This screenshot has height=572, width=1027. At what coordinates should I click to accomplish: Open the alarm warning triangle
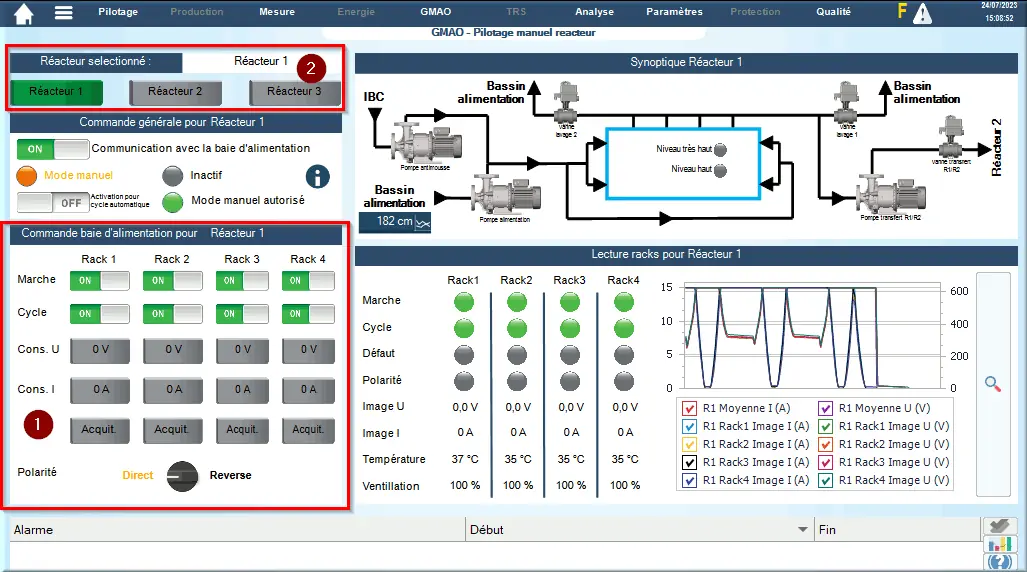point(922,14)
